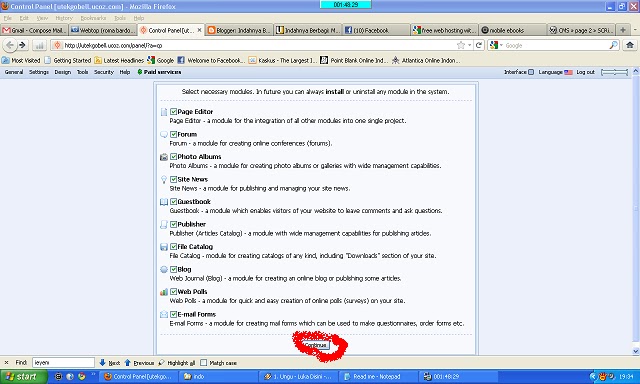640x384 pixels.
Task: Click the File Catalog disk icon
Action: (164, 247)
